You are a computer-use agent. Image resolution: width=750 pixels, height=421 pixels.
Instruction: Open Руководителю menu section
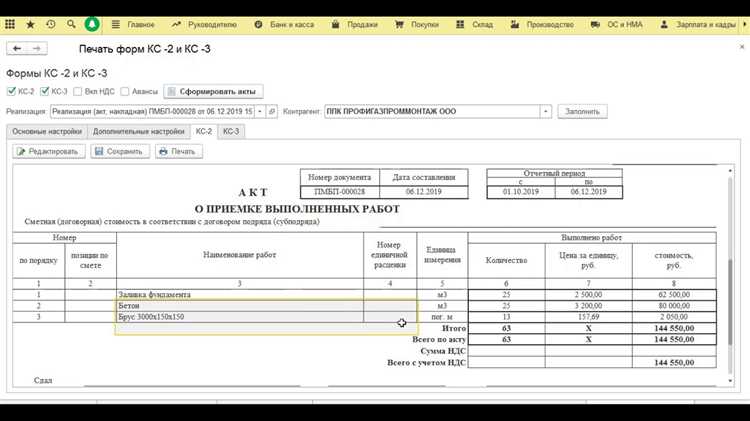204,24
